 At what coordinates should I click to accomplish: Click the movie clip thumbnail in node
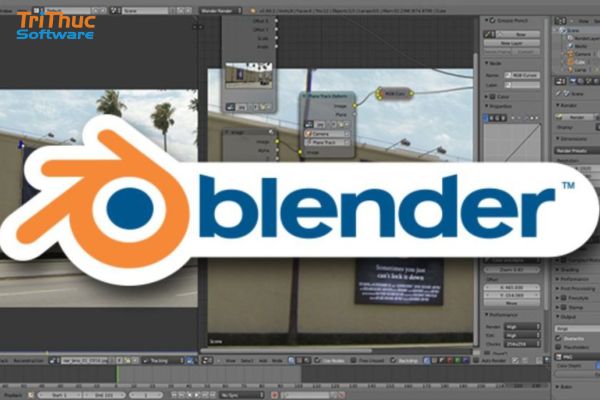tap(249, 75)
